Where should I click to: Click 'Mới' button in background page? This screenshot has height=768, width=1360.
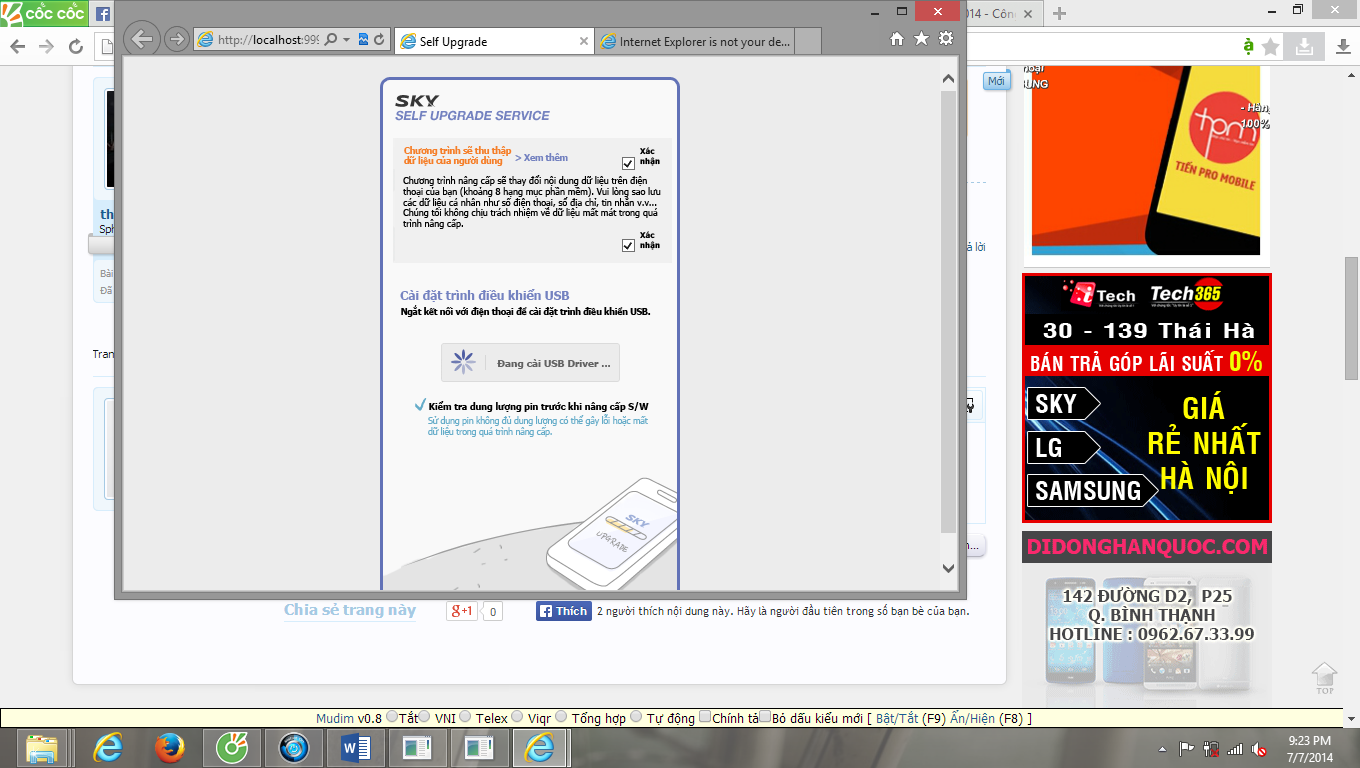(996, 81)
